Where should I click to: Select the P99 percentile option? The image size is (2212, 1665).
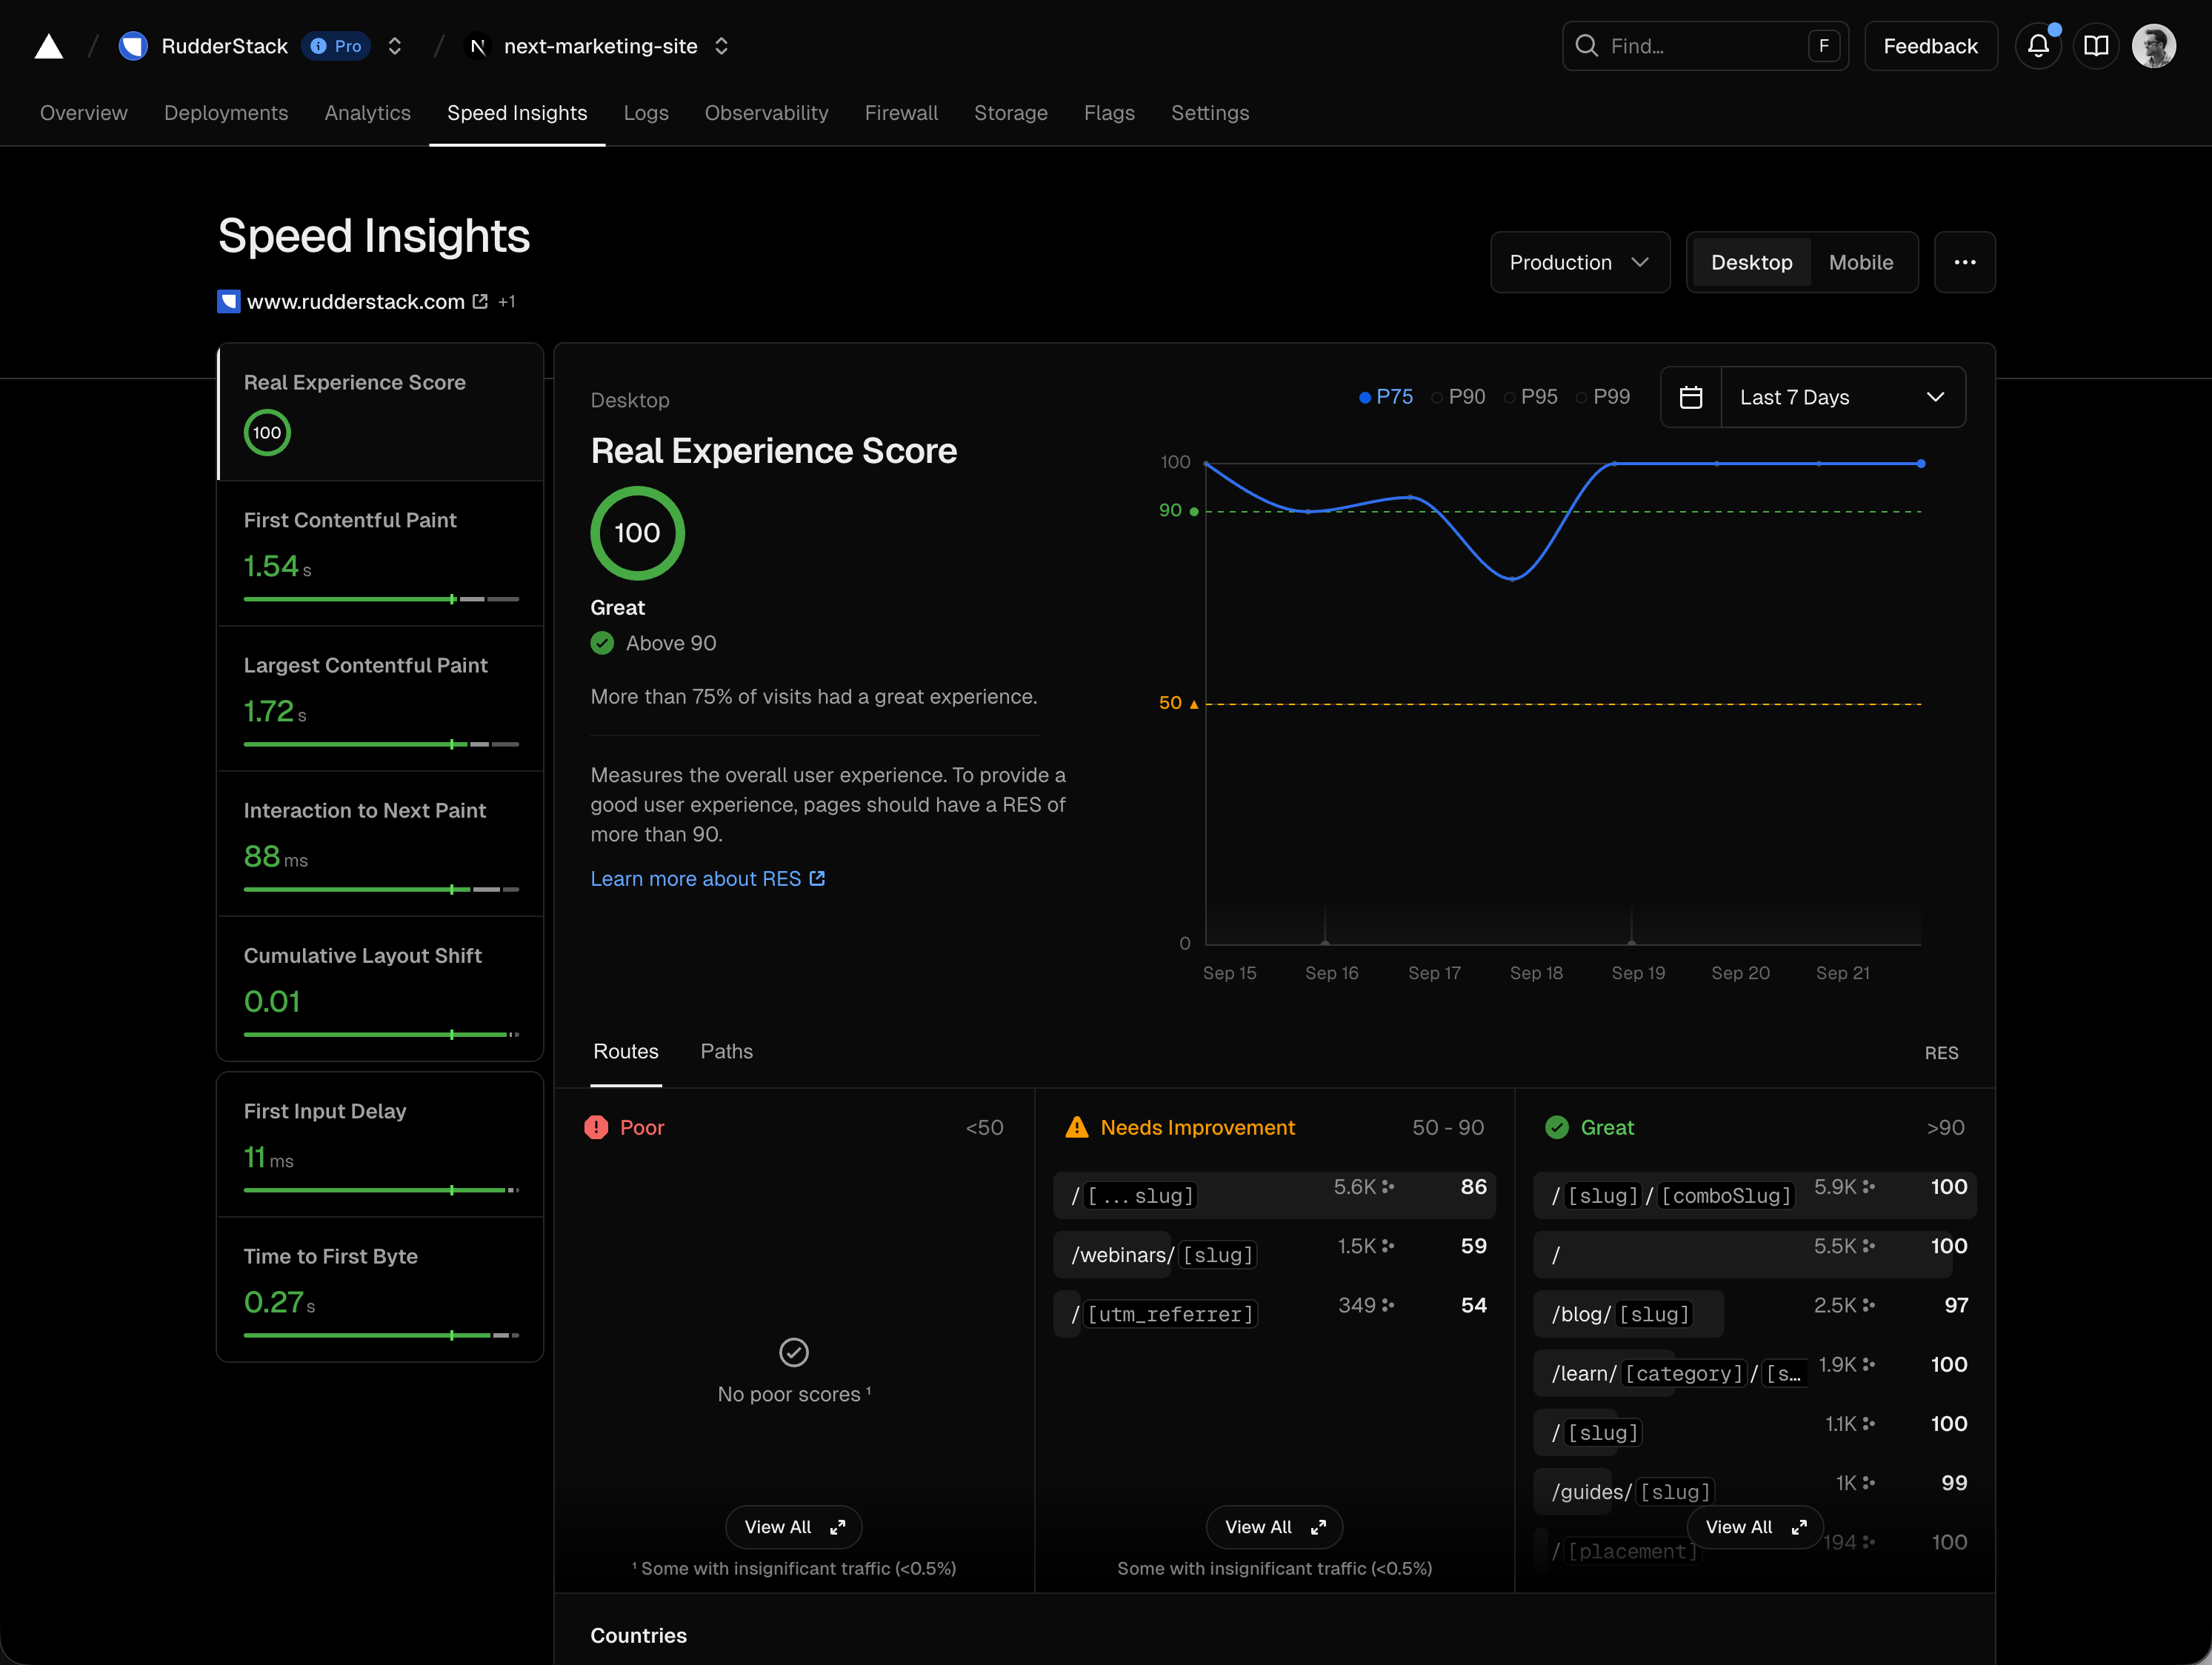click(1604, 396)
